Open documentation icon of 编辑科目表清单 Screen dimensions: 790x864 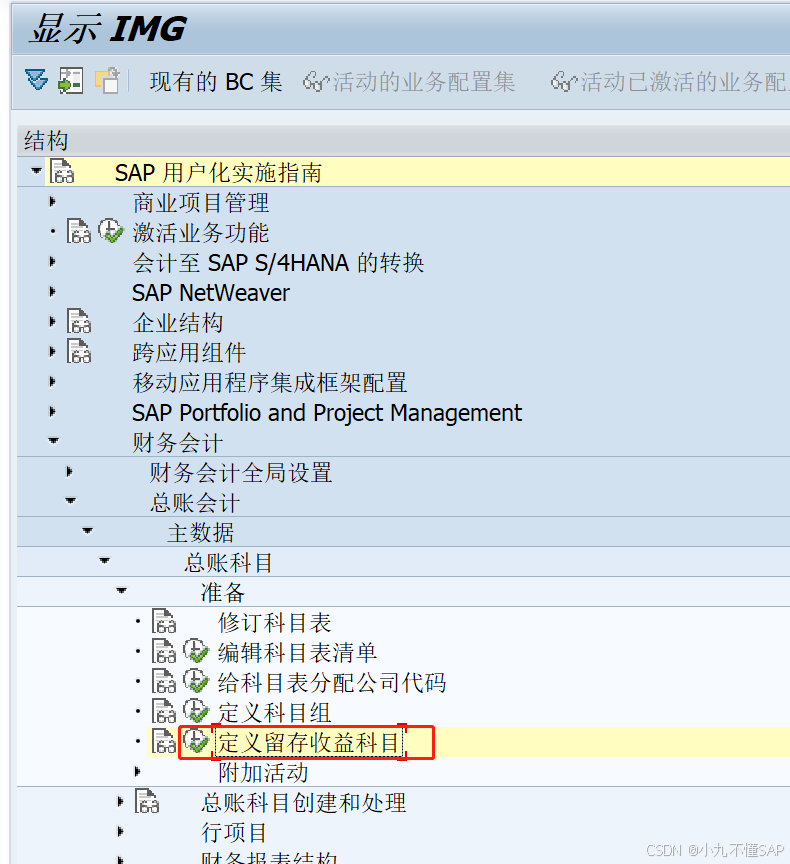(164, 651)
